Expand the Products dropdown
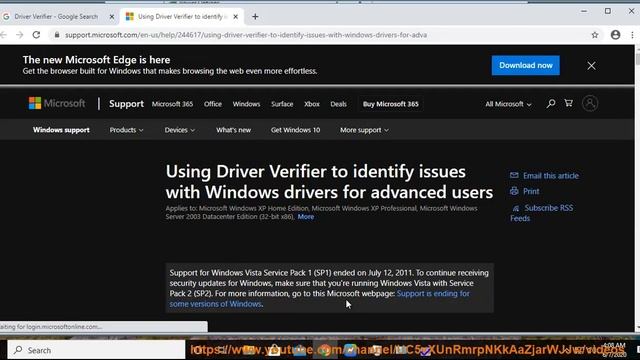Screen dimensions: 640x360 coord(126,130)
